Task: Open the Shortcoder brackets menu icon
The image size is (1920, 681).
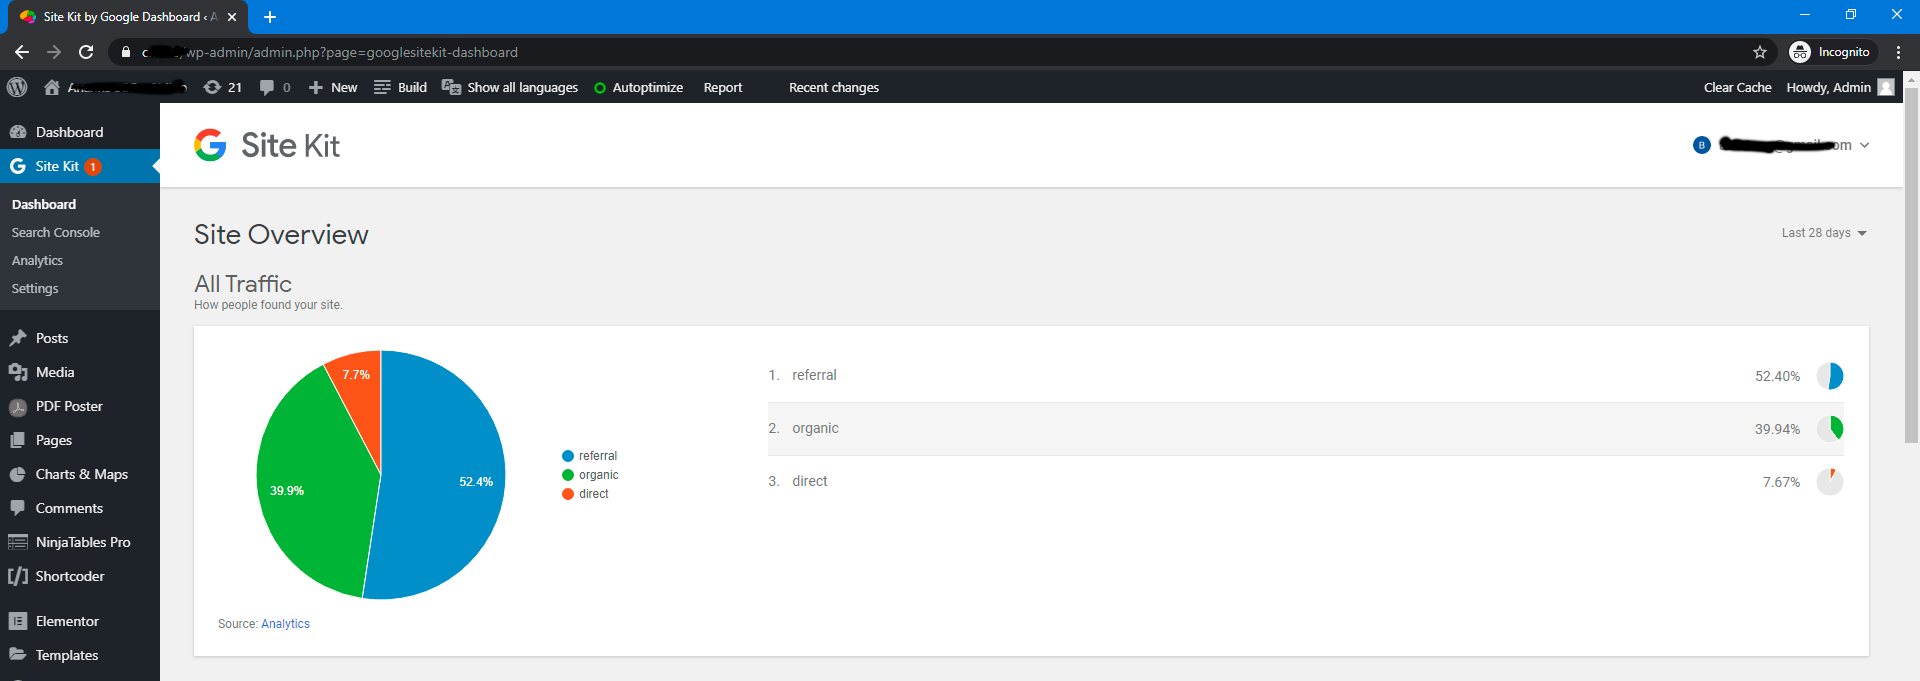Action: (18, 576)
